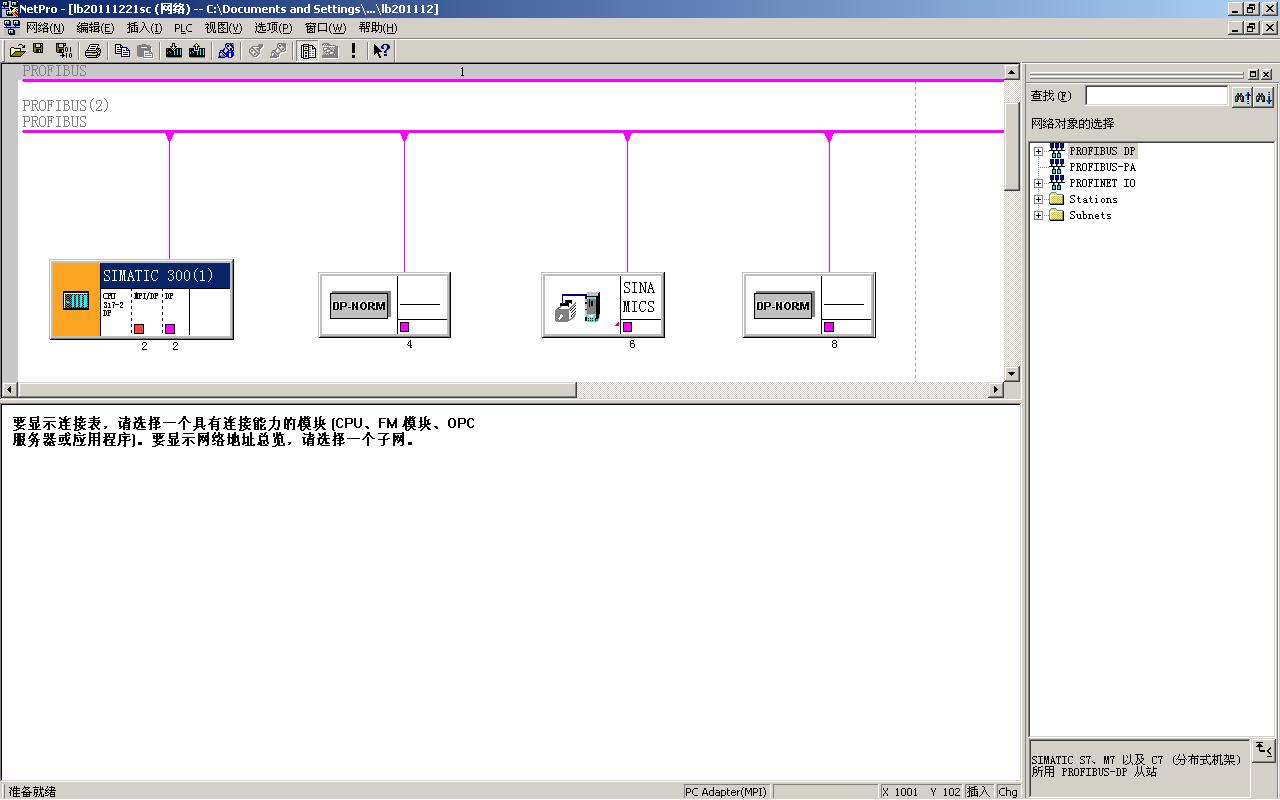Open the 帮助(H) menu
Image resolution: width=1280 pixels, height=800 pixels.
click(377, 28)
